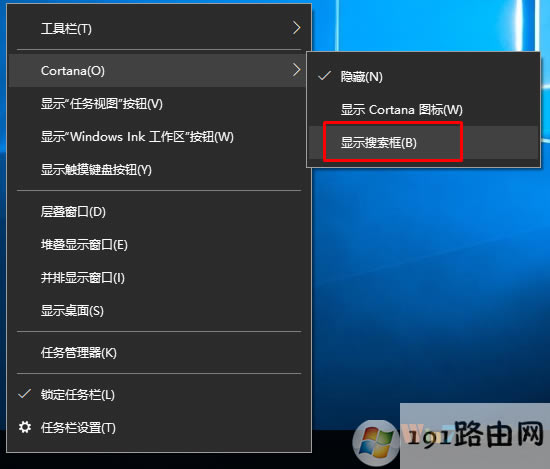Choose 层叠窗口(D) menu item
The image size is (550, 469).
point(159,212)
